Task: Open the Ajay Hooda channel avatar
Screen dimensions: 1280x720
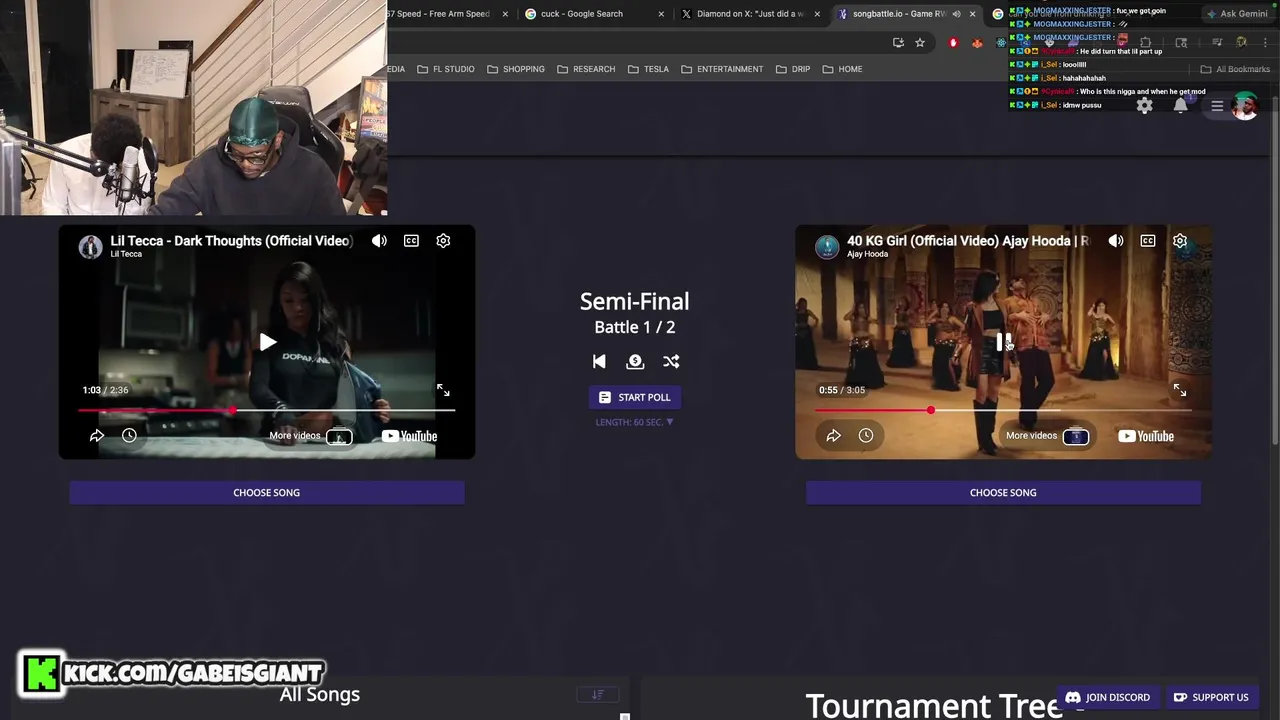Action: (x=827, y=247)
